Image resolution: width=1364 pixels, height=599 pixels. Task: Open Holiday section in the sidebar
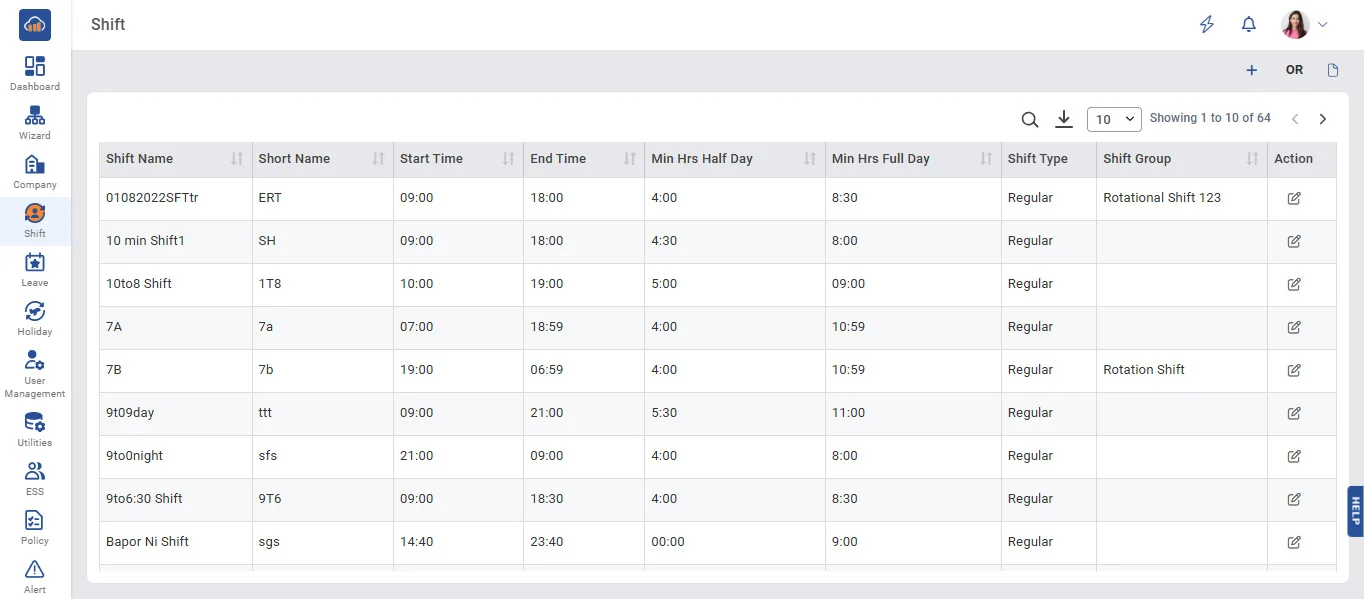35,318
